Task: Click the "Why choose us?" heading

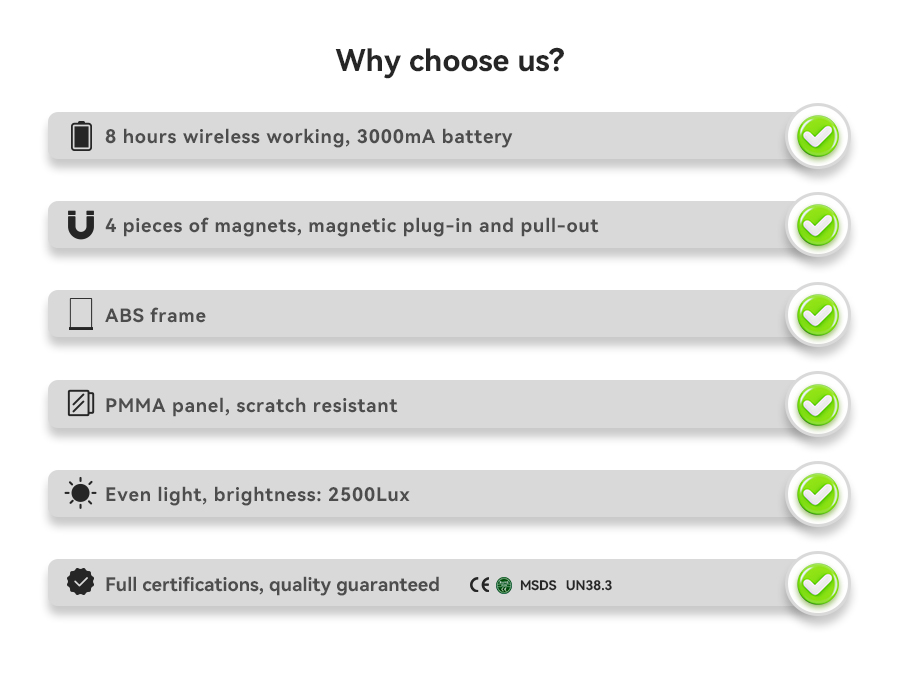Action: (450, 60)
